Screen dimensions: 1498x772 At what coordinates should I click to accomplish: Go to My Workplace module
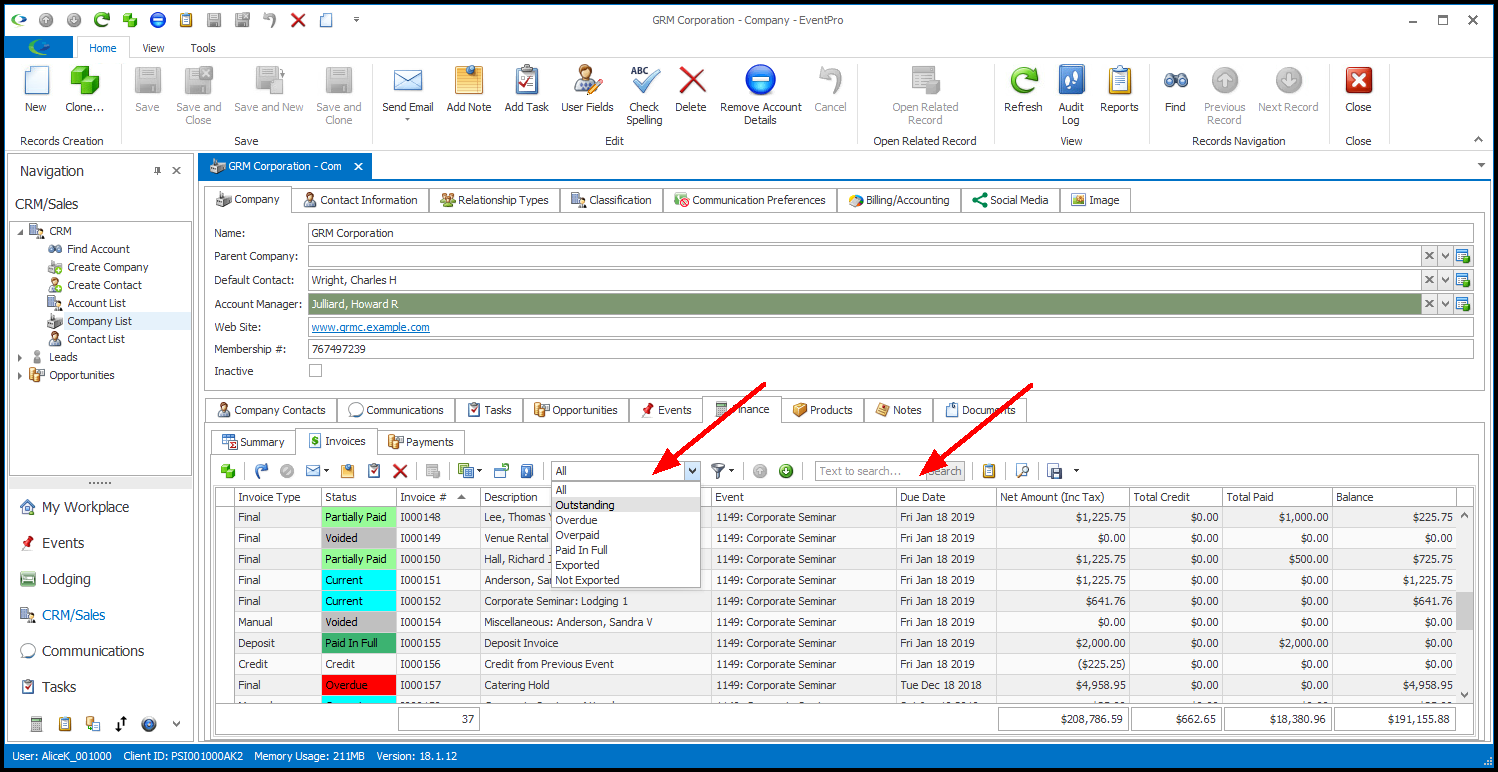[85, 507]
